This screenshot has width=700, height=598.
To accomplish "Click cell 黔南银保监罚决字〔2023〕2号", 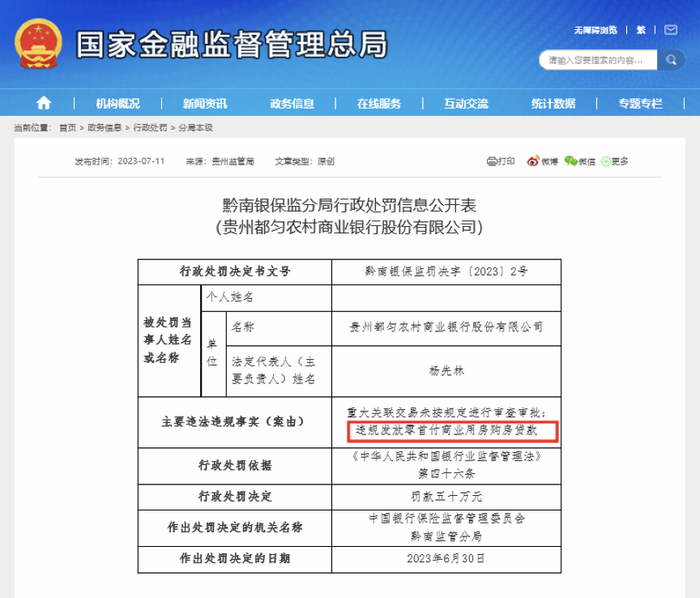I will tap(446, 271).
